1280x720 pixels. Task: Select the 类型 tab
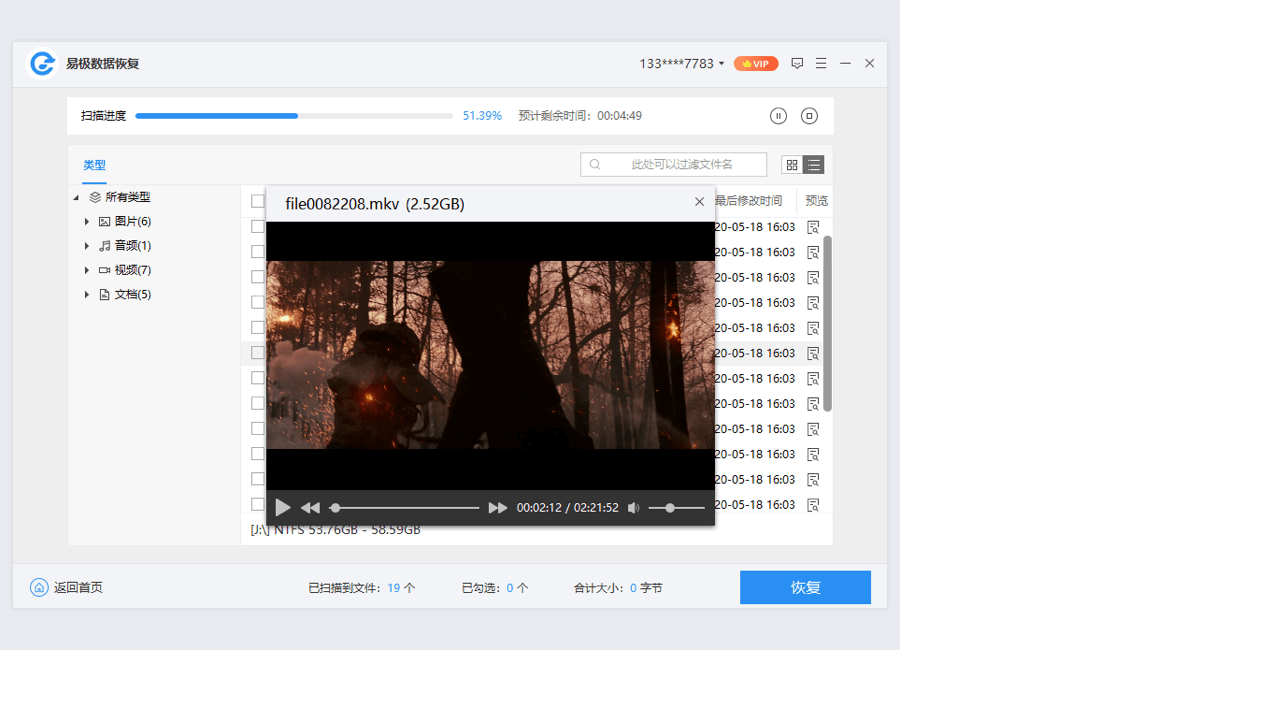pyautogui.click(x=94, y=164)
